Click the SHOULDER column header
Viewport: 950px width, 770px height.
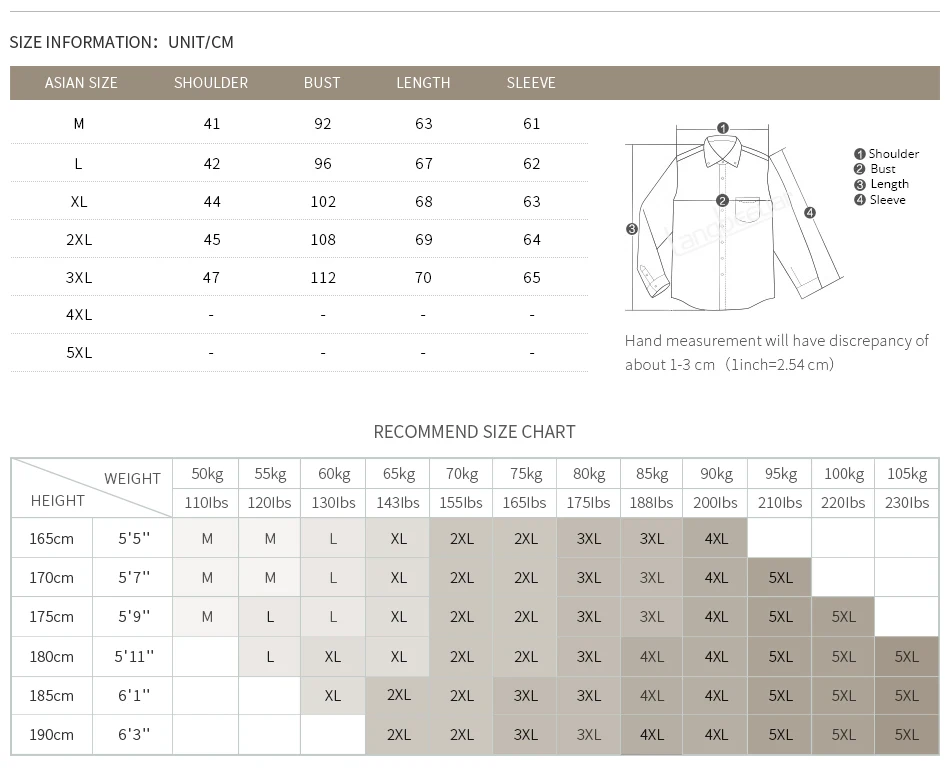[211, 83]
